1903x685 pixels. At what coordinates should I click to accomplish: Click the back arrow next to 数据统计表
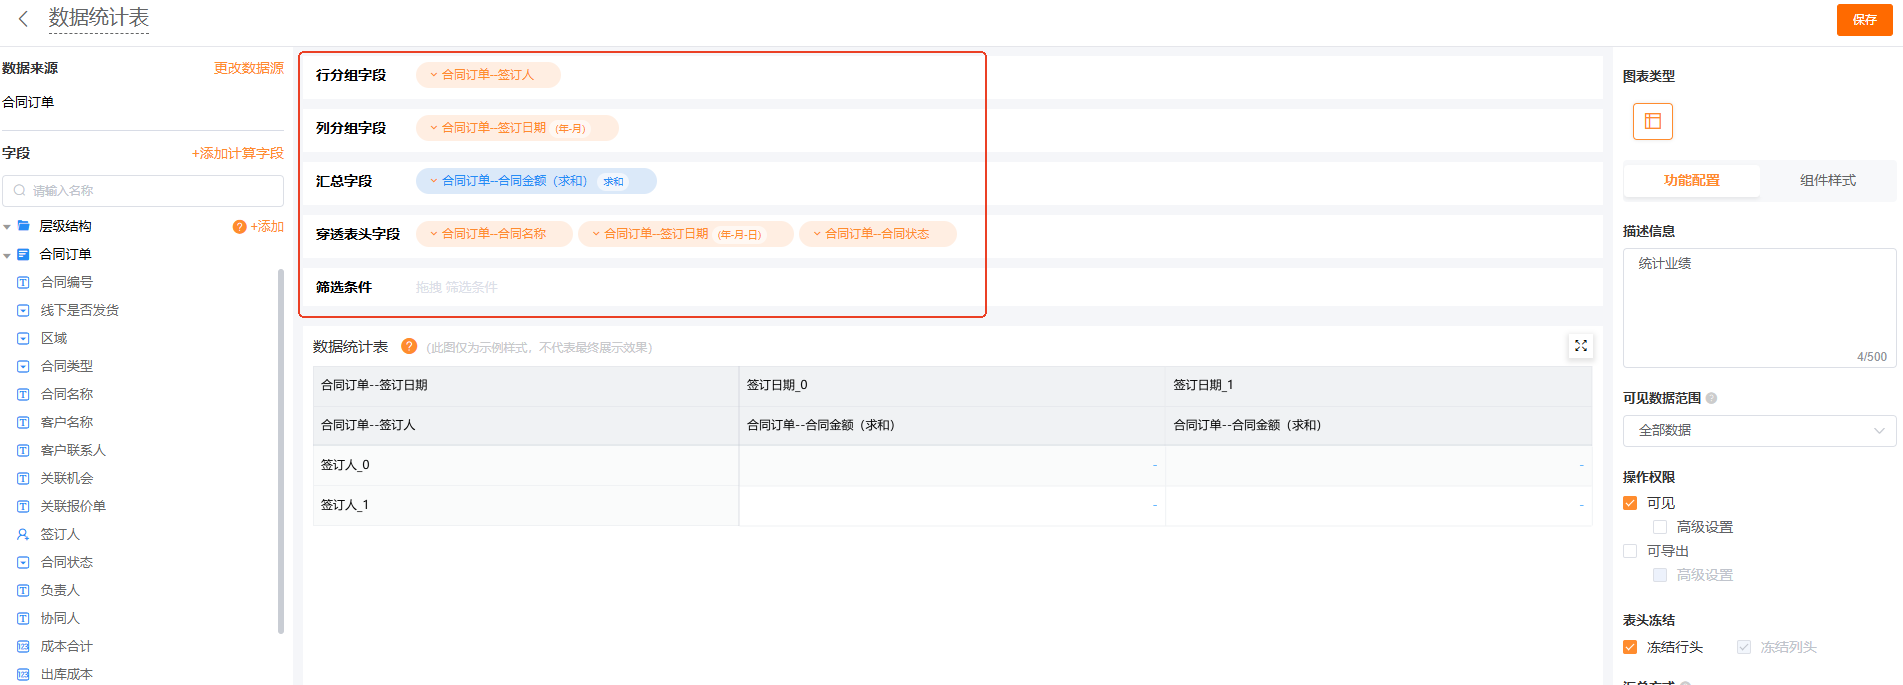coord(23,19)
